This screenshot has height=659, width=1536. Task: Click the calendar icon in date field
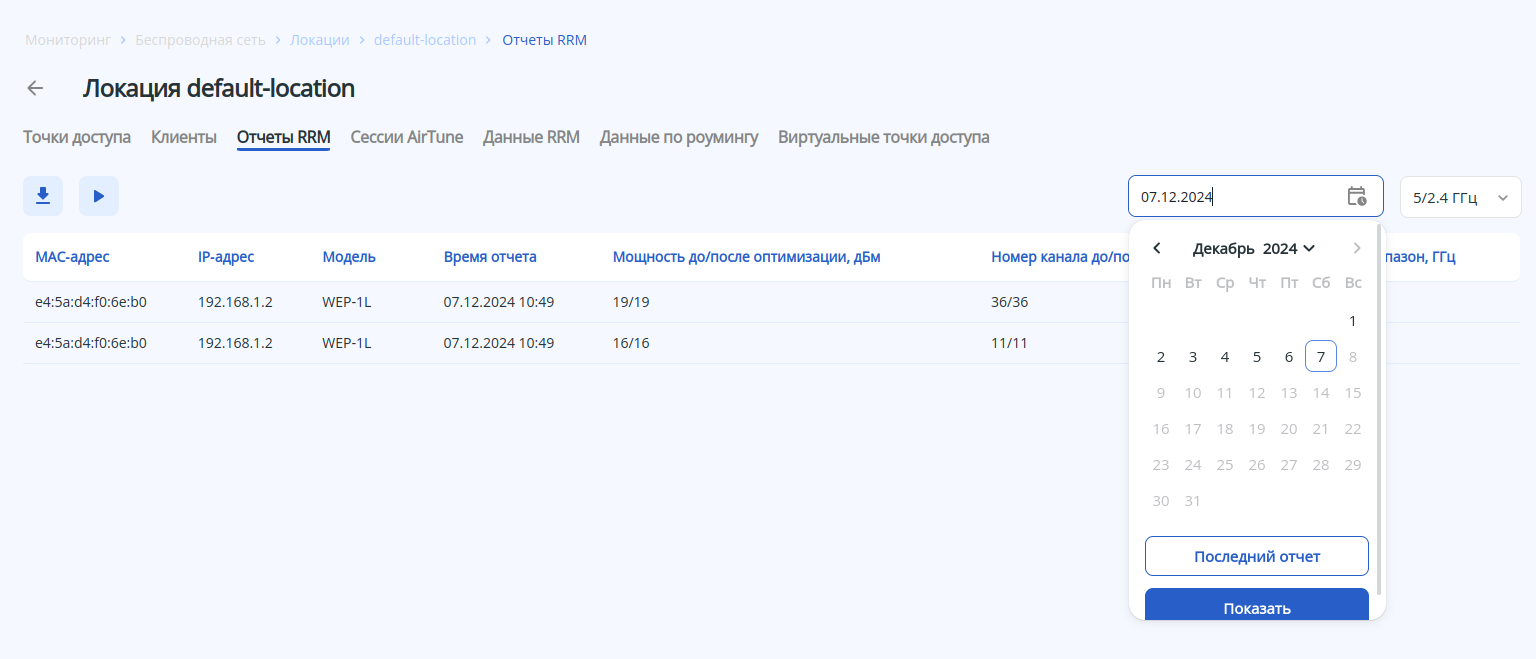pos(1356,197)
